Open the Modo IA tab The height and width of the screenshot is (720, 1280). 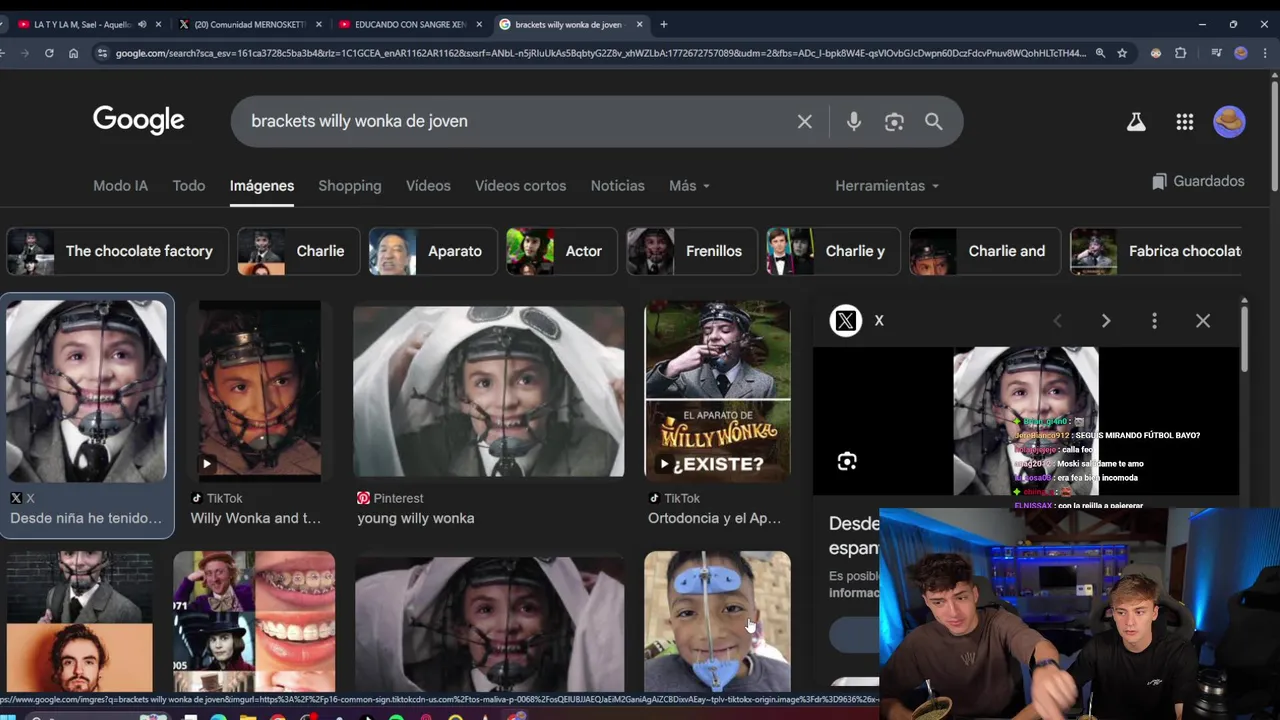pyautogui.click(x=120, y=186)
